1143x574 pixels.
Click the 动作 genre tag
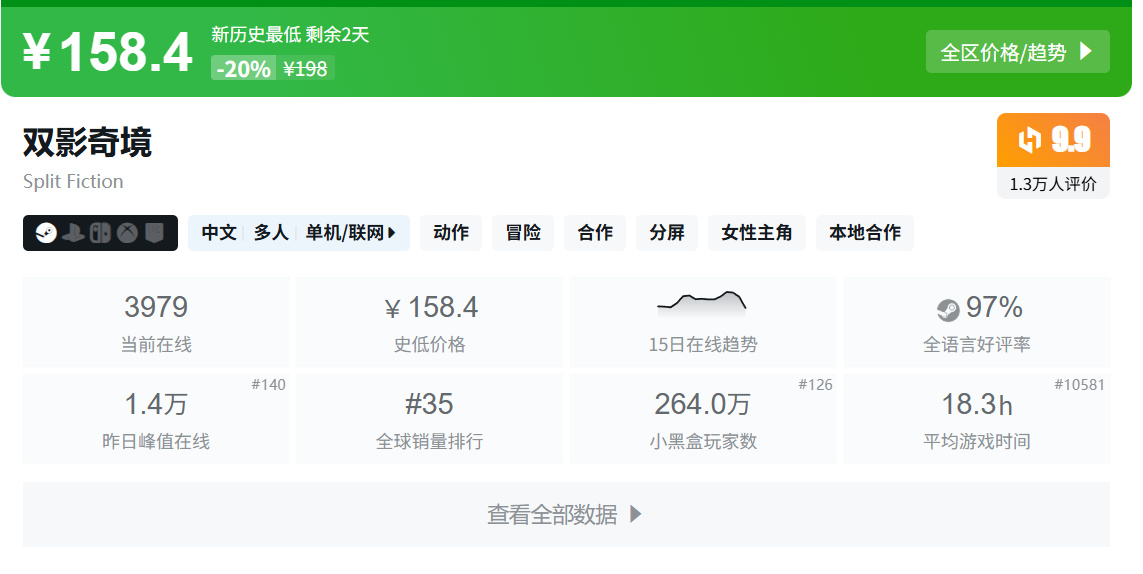point(450,233)
